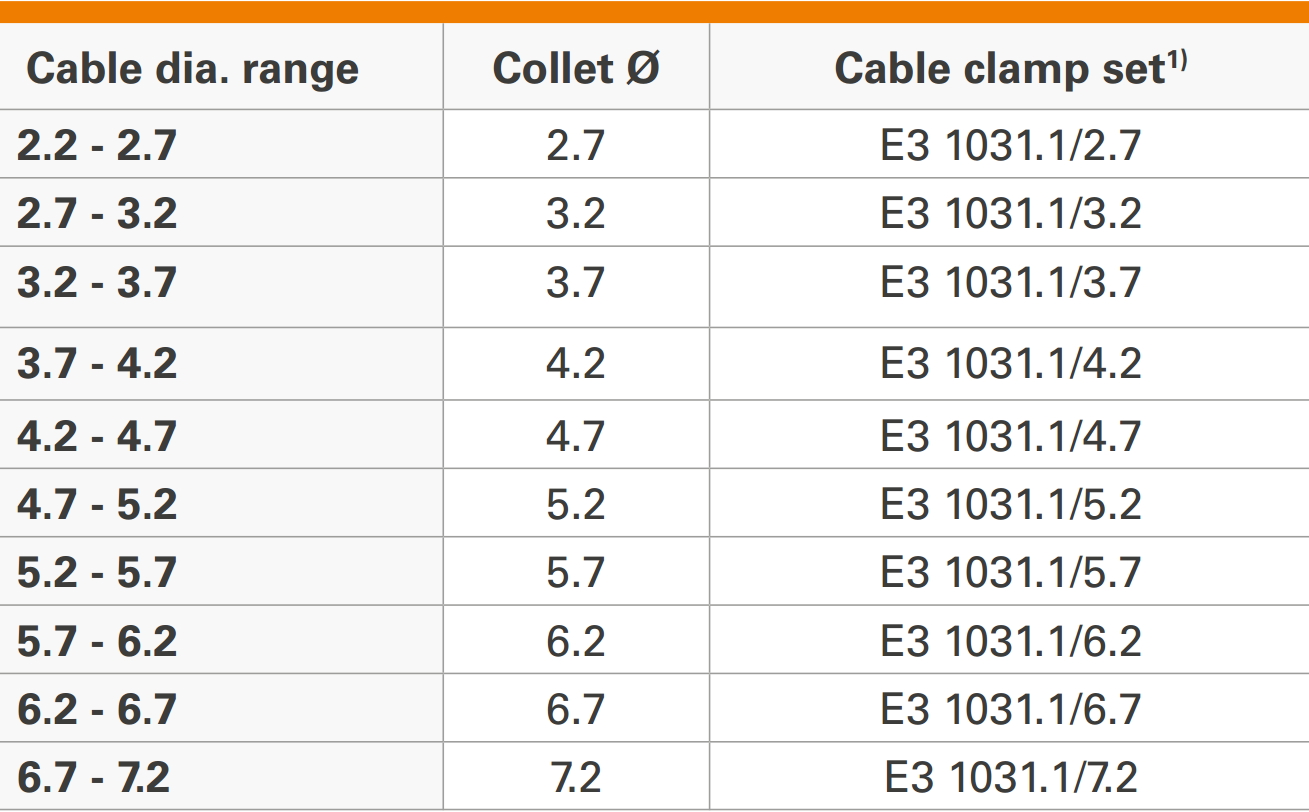Image resolution: width=1309 pixels, height=812 pixels.
Task: Click clamp set E3 1031.1/7.2
Action: (x=1010, y=777)
